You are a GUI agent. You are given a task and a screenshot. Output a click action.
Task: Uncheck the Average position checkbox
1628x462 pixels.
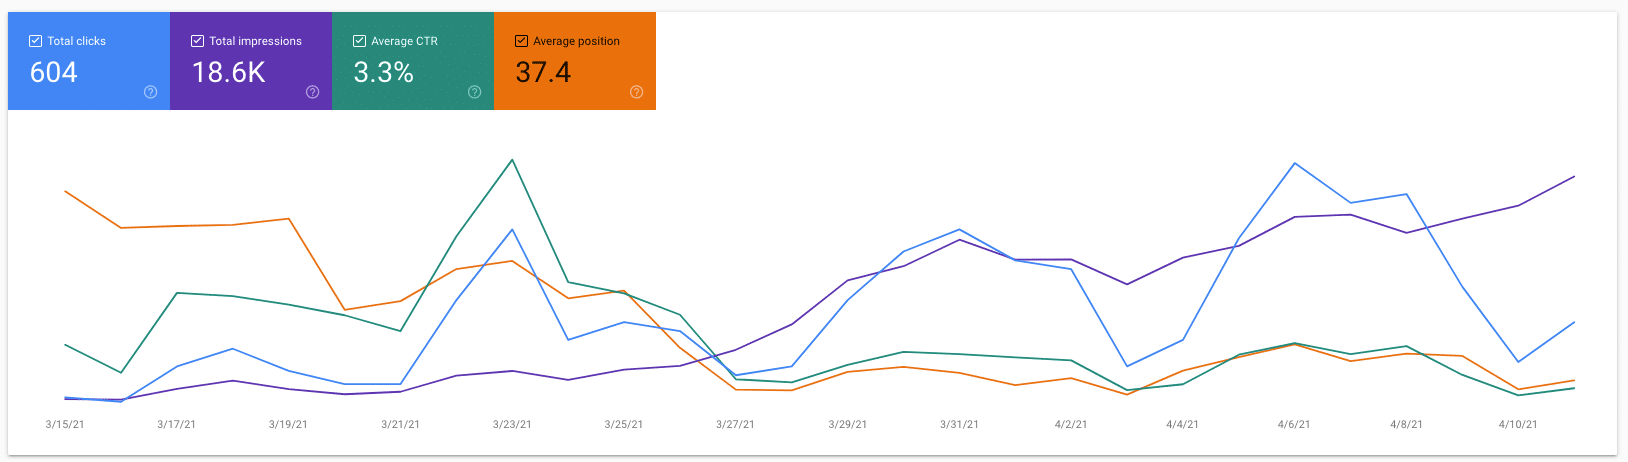click(x=522, y=41)
